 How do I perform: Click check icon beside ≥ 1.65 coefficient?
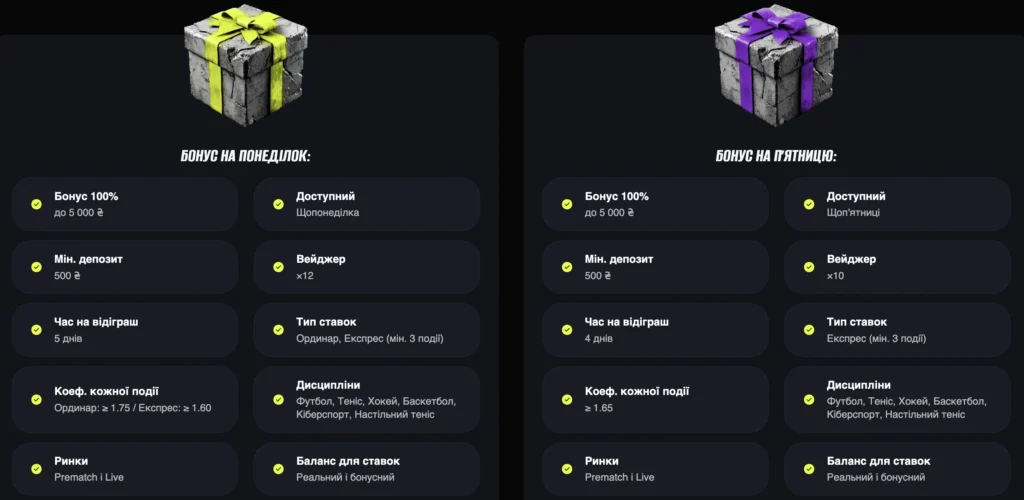[x=566, y=399]
